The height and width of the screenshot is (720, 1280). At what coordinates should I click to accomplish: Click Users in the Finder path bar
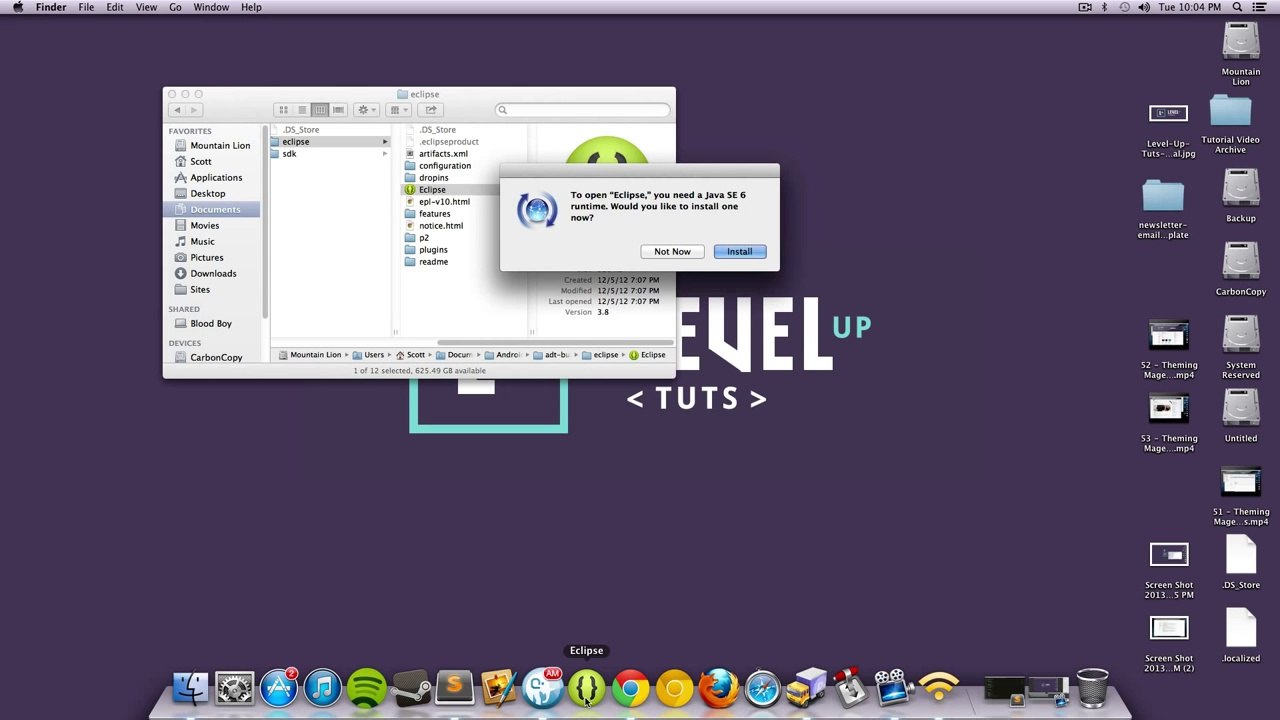[x=368, y=355]
